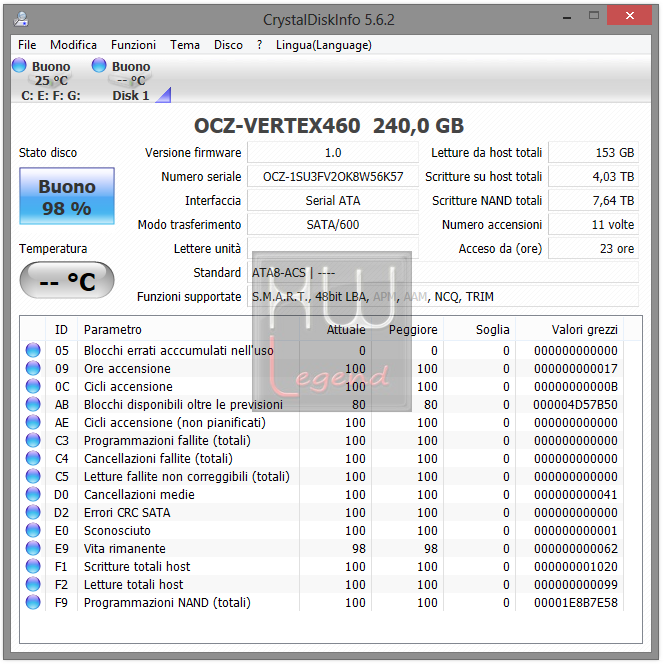
Task: Click the Valori grezzi column header
Action: coord(570,329)
